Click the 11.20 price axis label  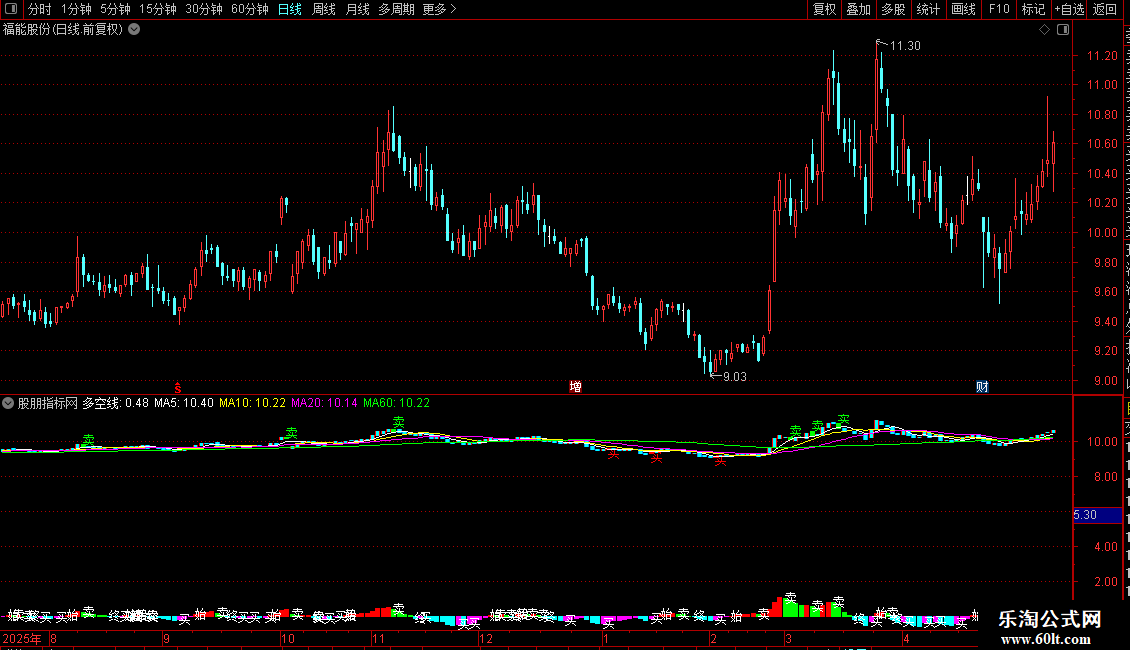(x=1102, y=55)
